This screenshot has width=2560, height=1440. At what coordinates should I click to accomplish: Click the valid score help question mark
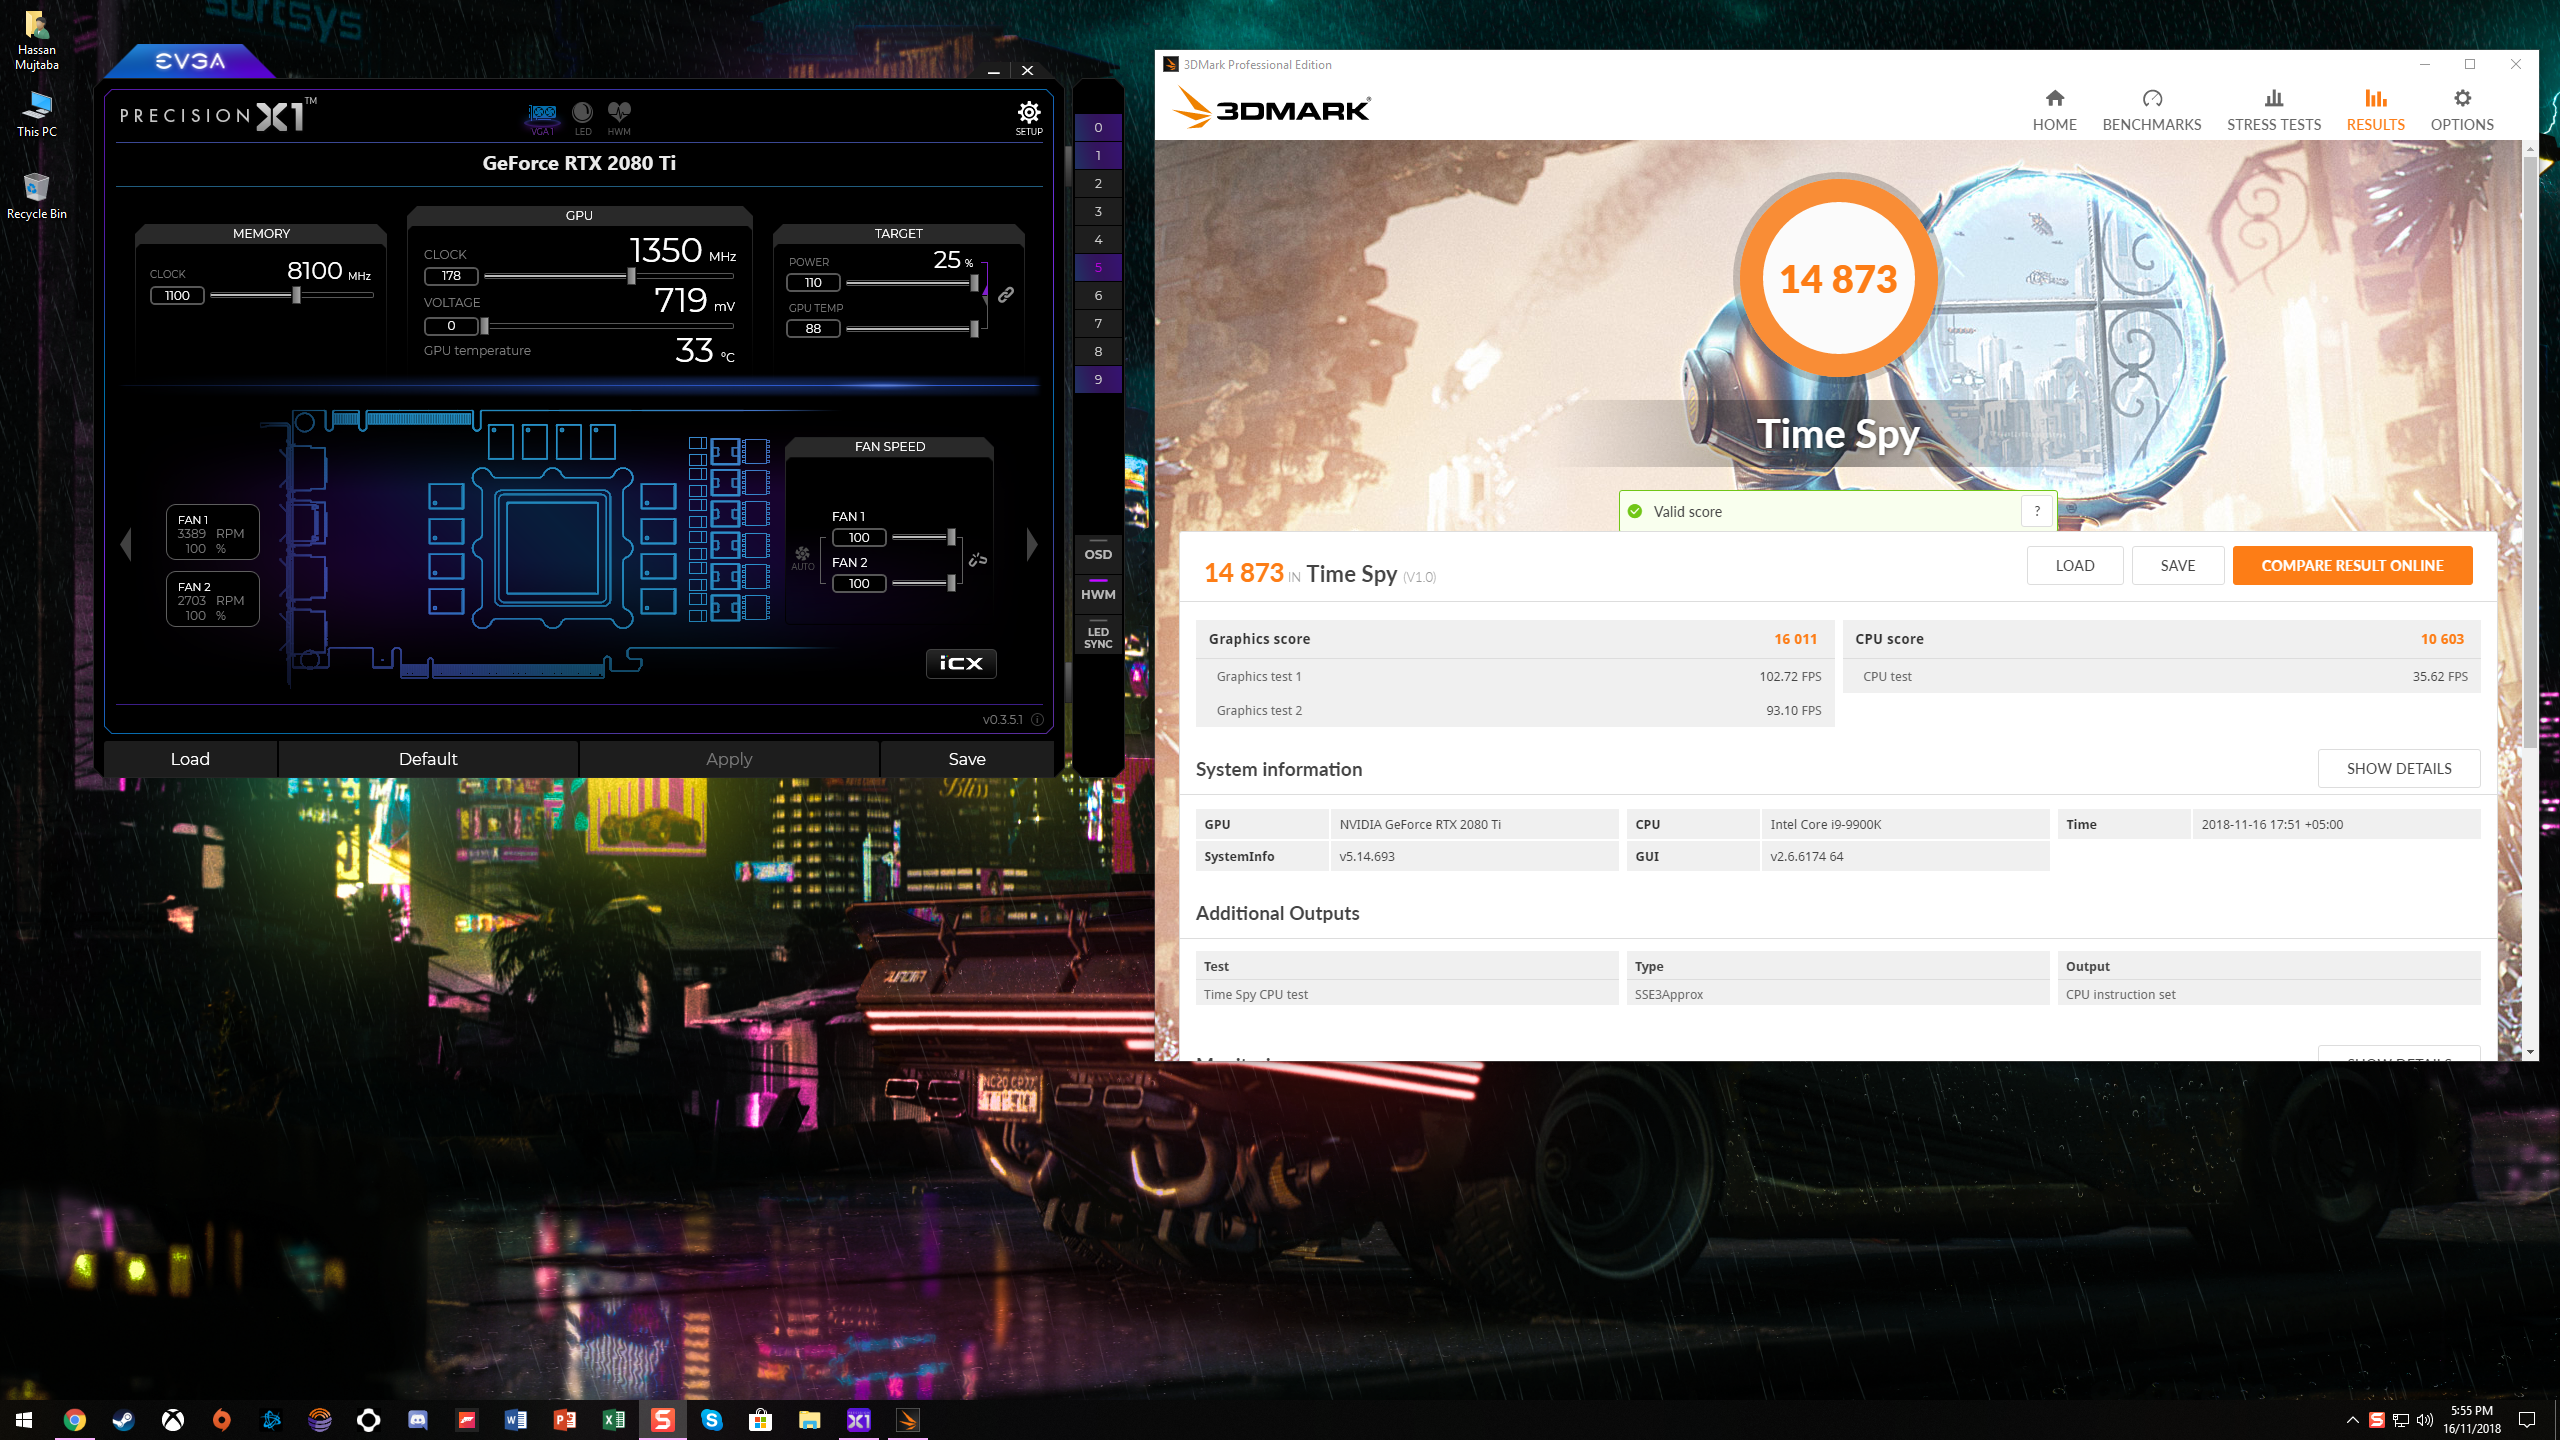coord(2037,511)
